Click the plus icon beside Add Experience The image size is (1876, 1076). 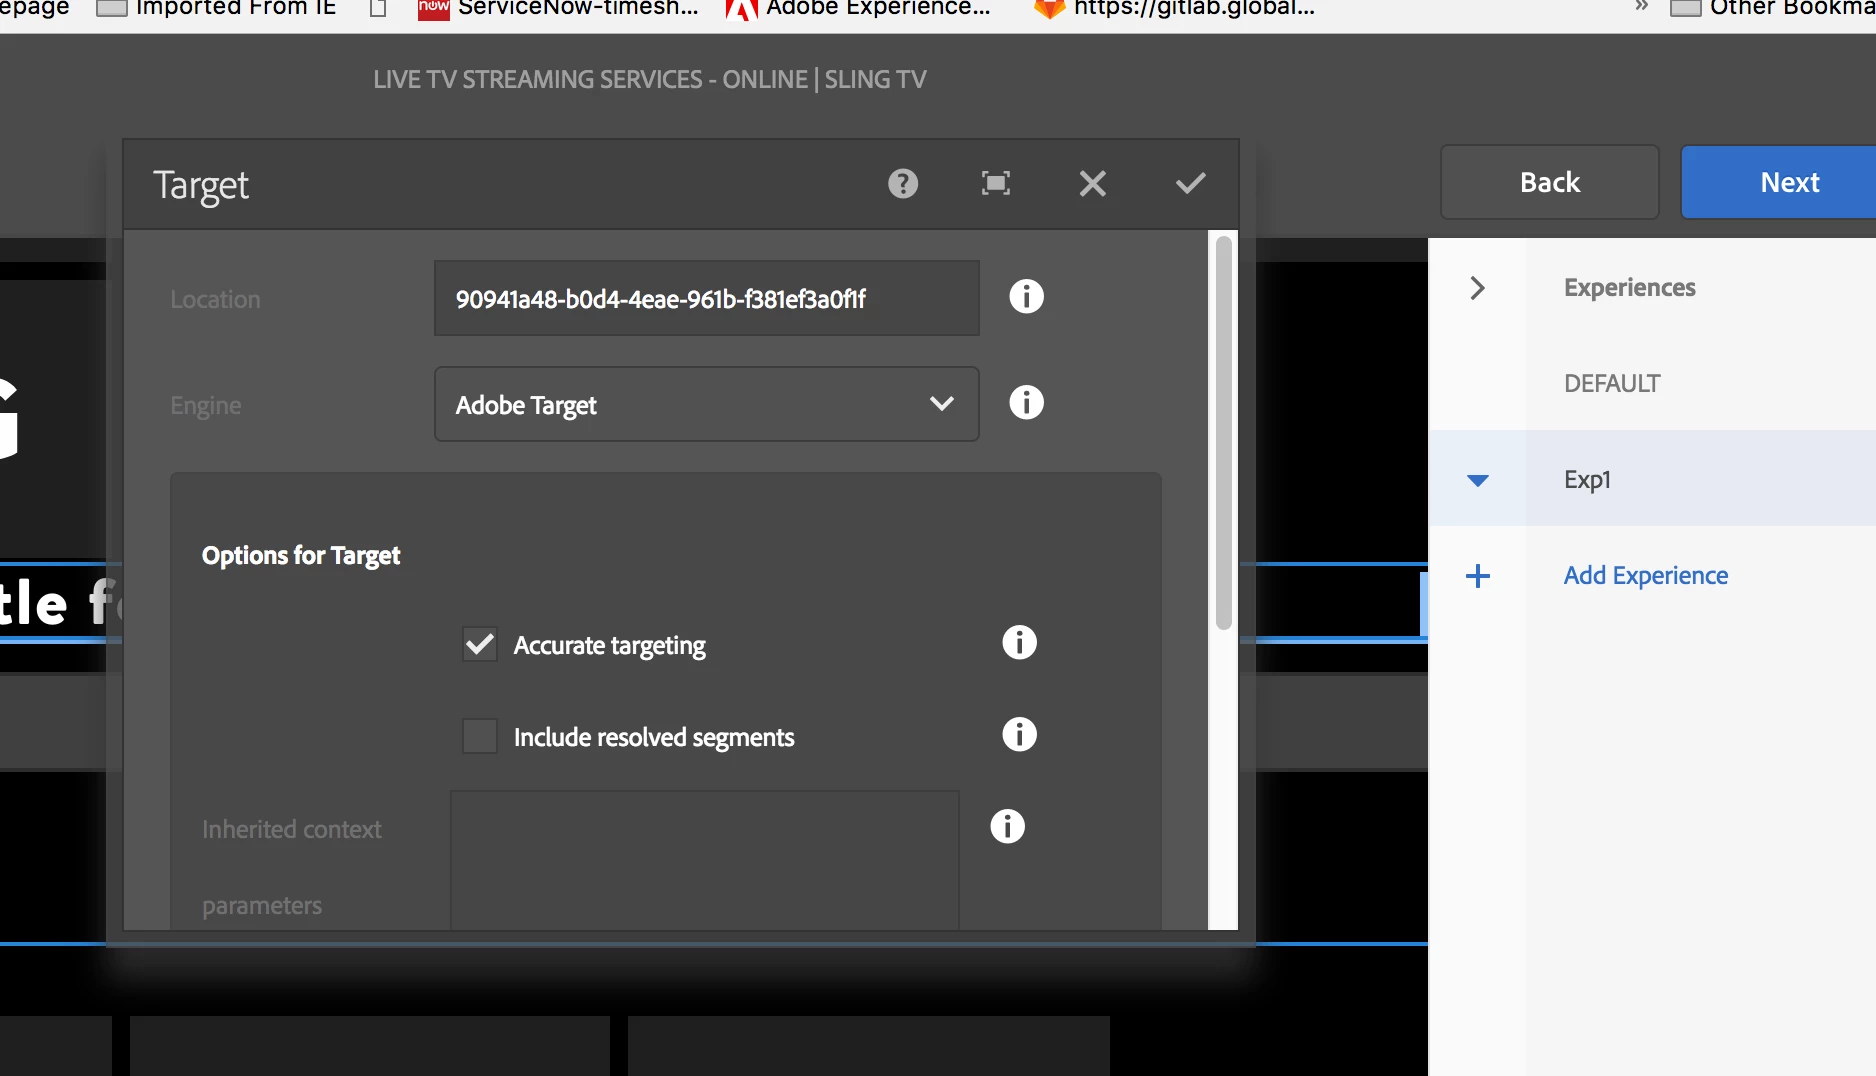(x=1477, y=576)
